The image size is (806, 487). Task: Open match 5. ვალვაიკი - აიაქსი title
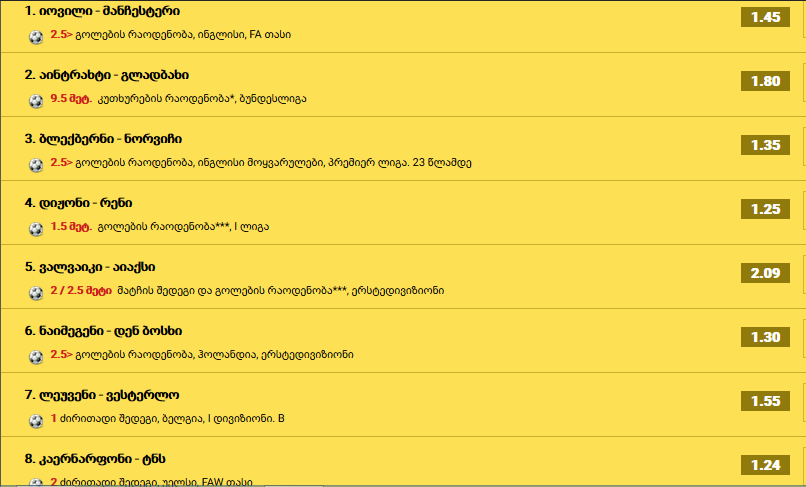(90, 267)
